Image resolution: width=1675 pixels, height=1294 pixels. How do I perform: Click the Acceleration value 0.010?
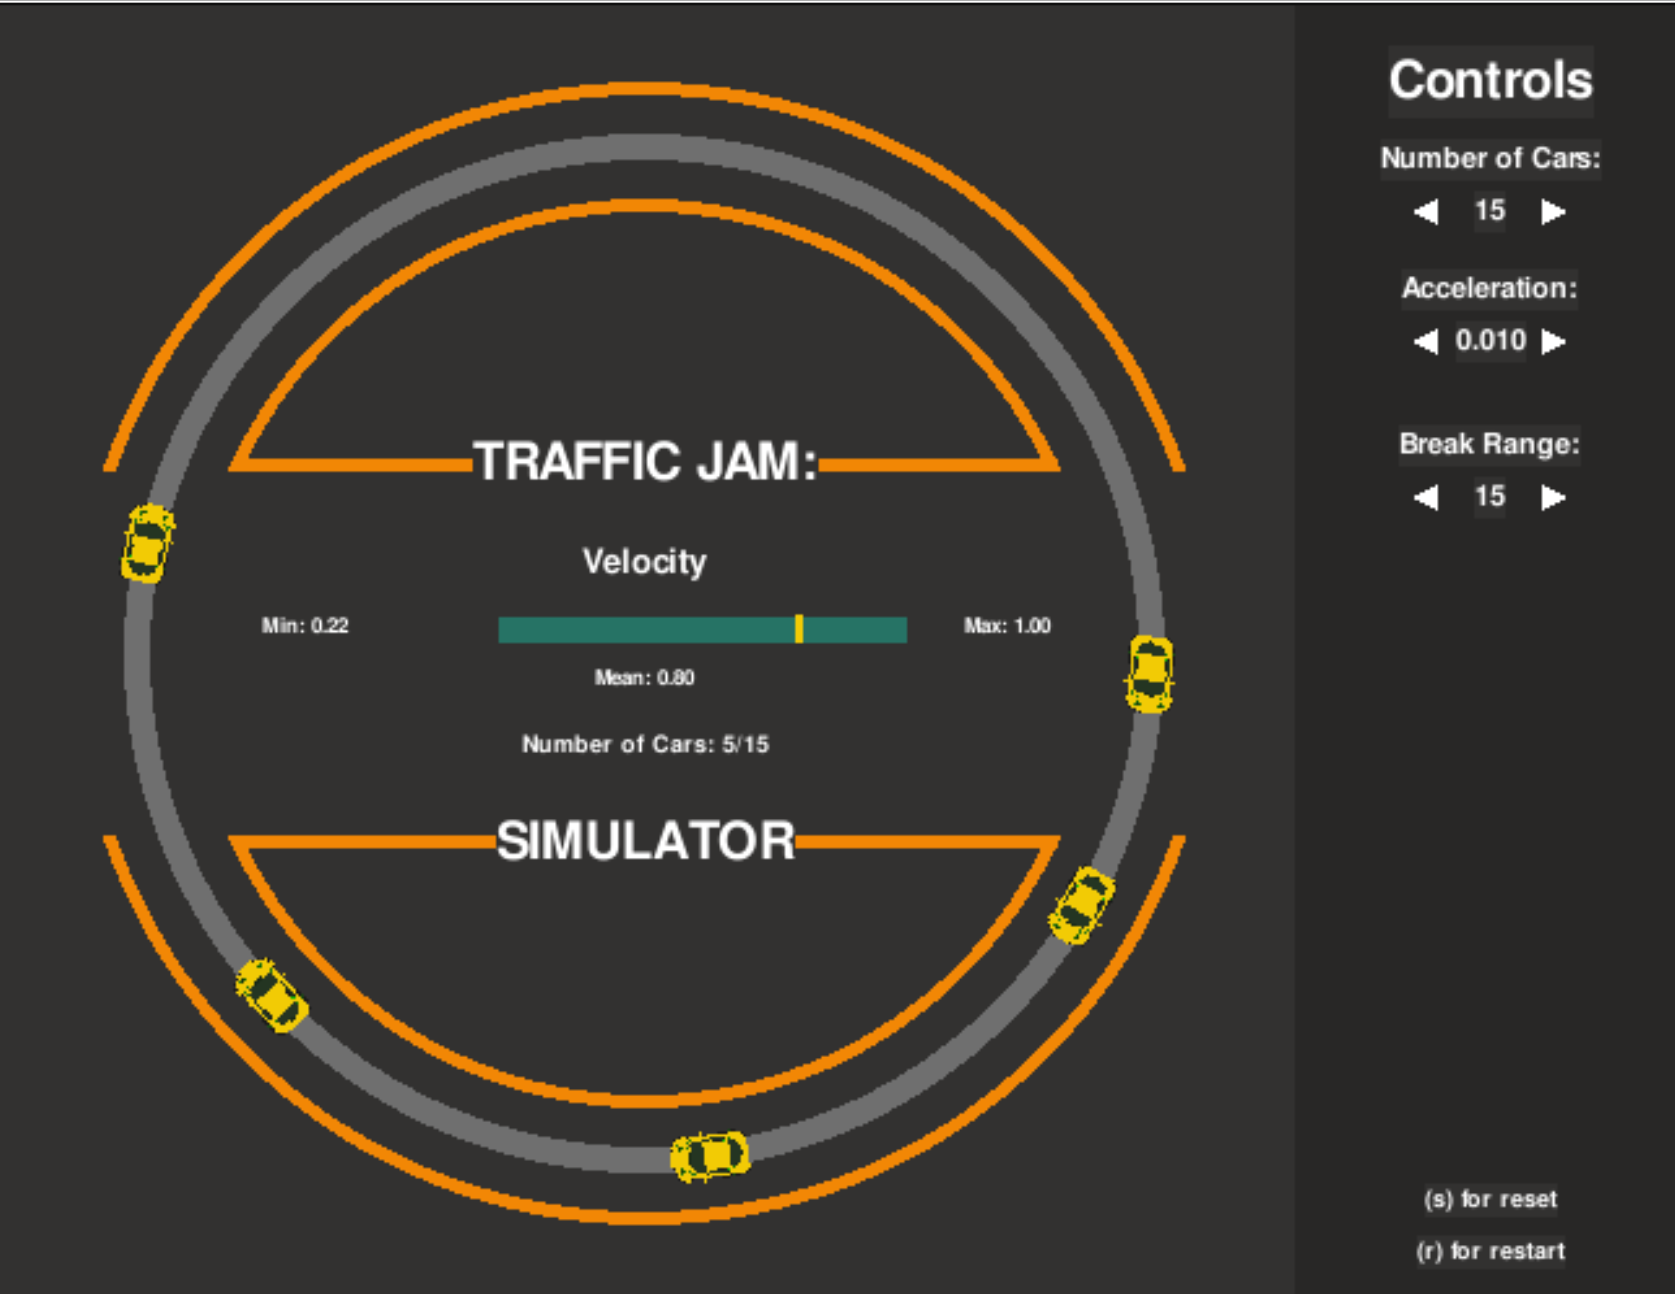tap(1490, 341)
